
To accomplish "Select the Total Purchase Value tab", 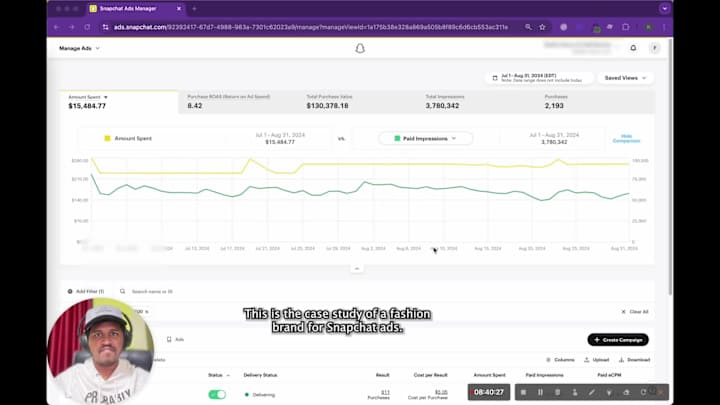I will coord(357,101).
